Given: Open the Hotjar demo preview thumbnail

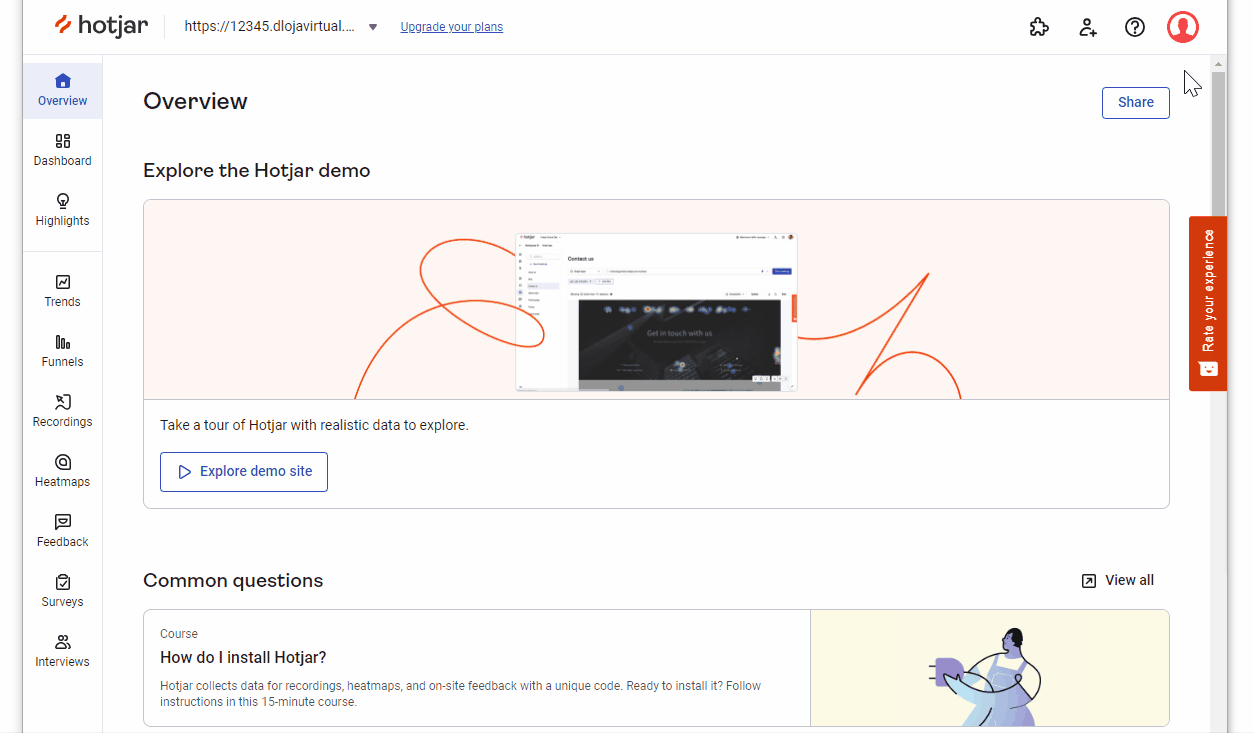Looking at the screenshot, I should coord(657,312).
